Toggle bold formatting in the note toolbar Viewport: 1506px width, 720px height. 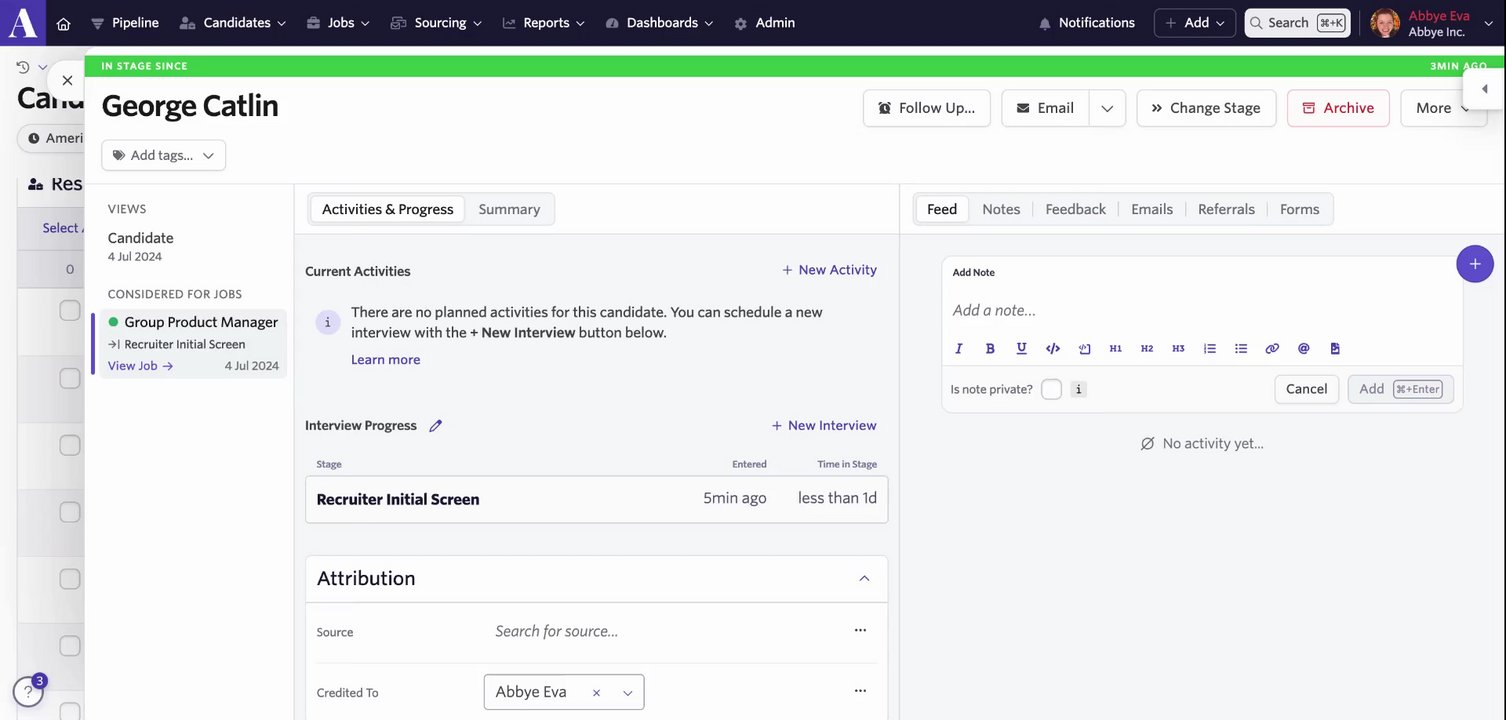click(990, 349)
